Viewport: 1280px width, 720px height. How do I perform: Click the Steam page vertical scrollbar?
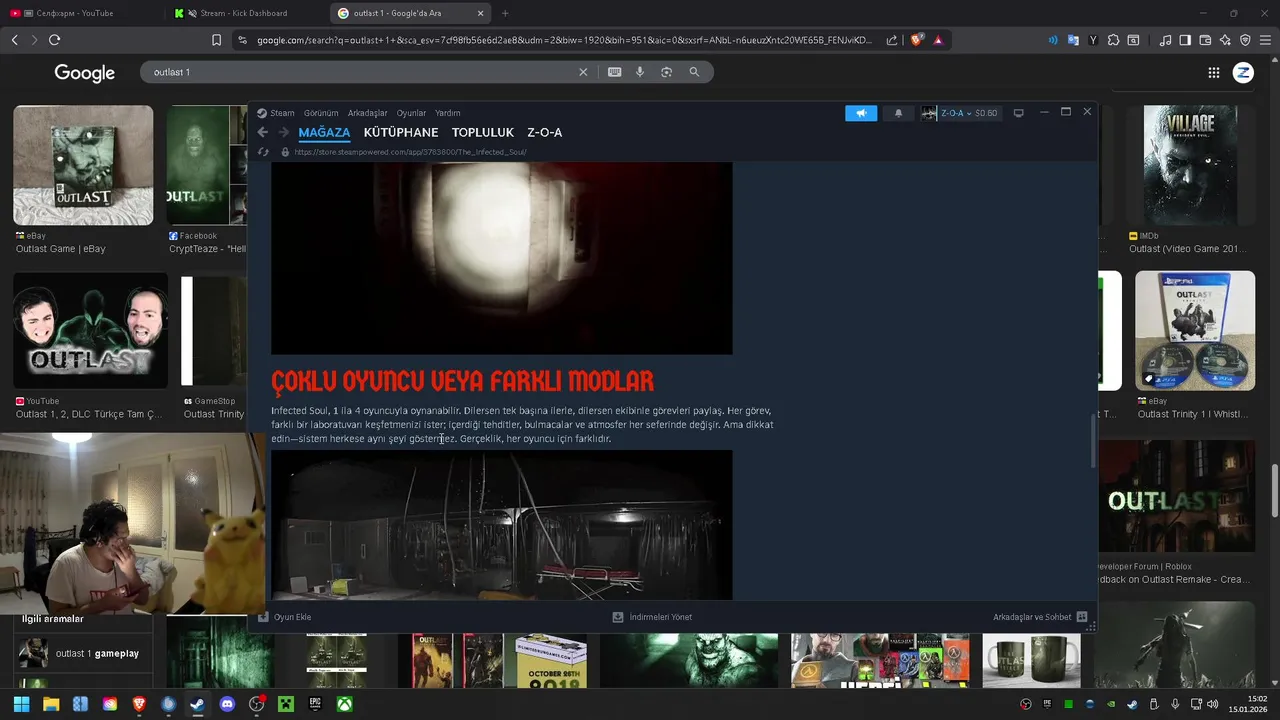pyautogui.click(x=1092, y=440)
